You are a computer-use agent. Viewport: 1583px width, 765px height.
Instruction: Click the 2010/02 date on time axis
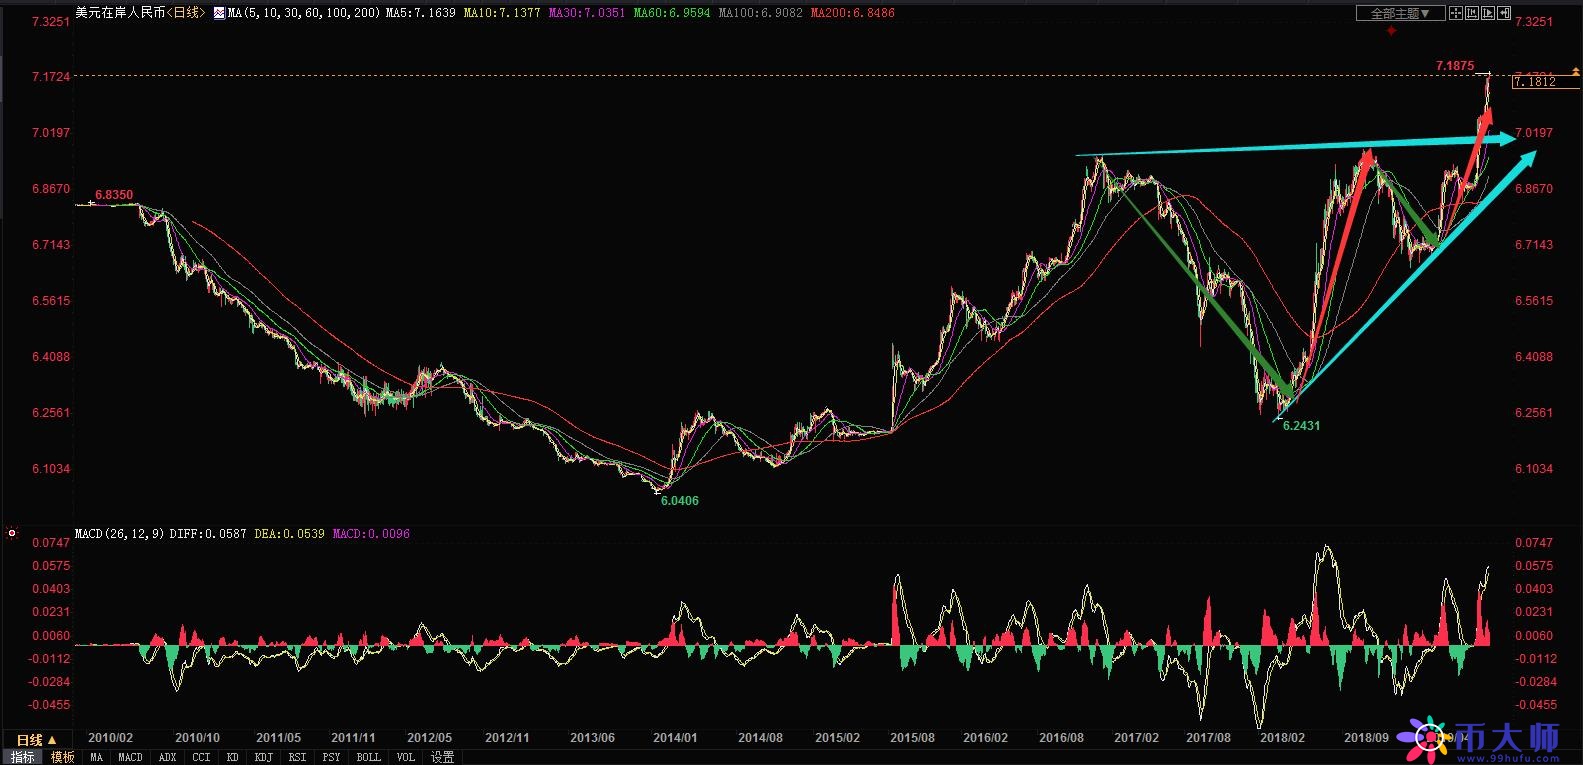click(x=110, y=738)
